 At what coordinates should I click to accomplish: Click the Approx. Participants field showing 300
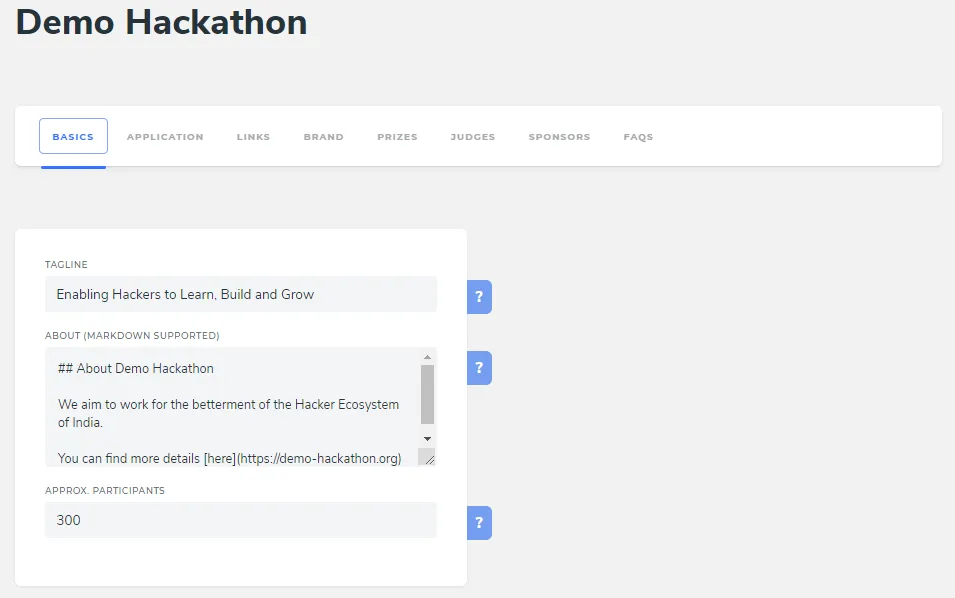(241, 520)
